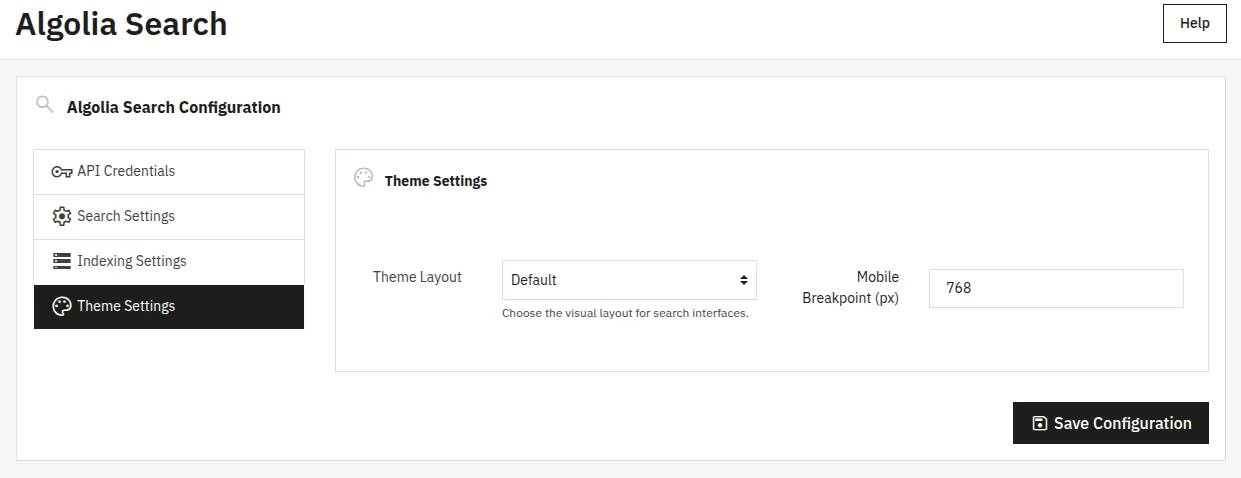Image resolution: width=1241 pixels, height=478 pixels.
Task: Switch to the Search Settings tab
Action: (x=169, y=217)
